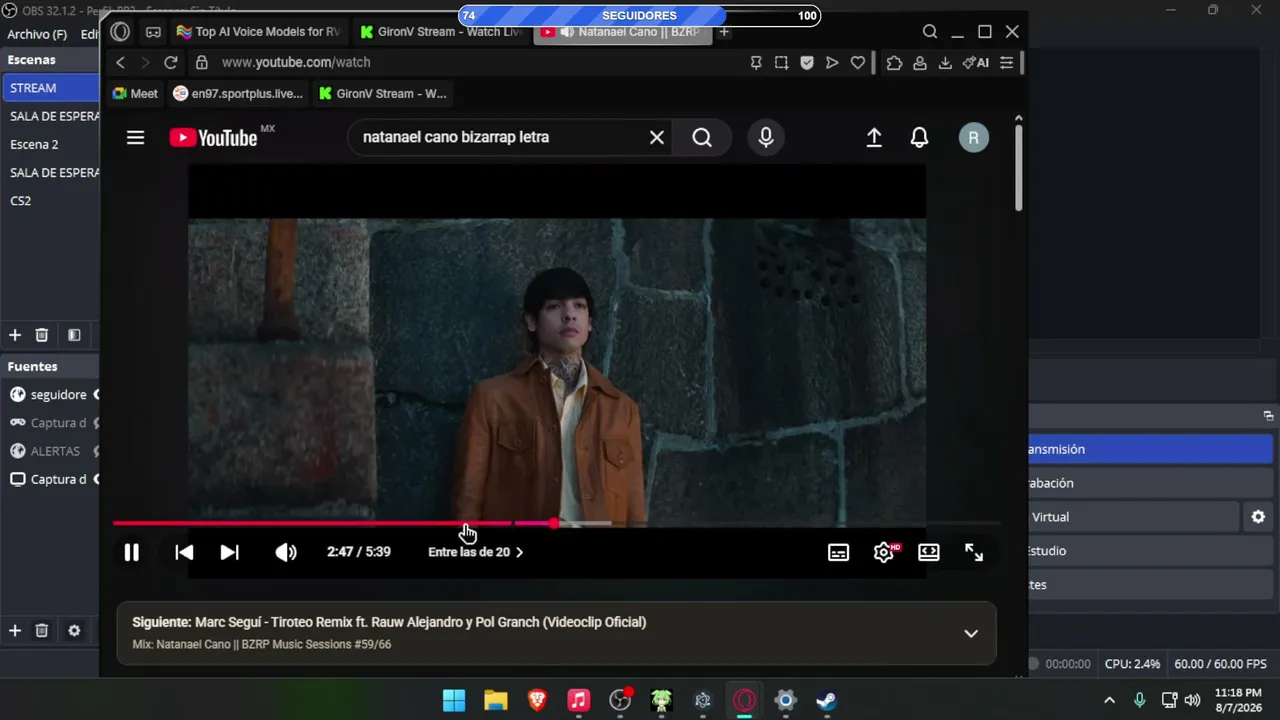The width and height of the screenshot is (1280, 720).
Task: View site info via address bar padlock
Action: pyautogui.click(x=202, y=62)
